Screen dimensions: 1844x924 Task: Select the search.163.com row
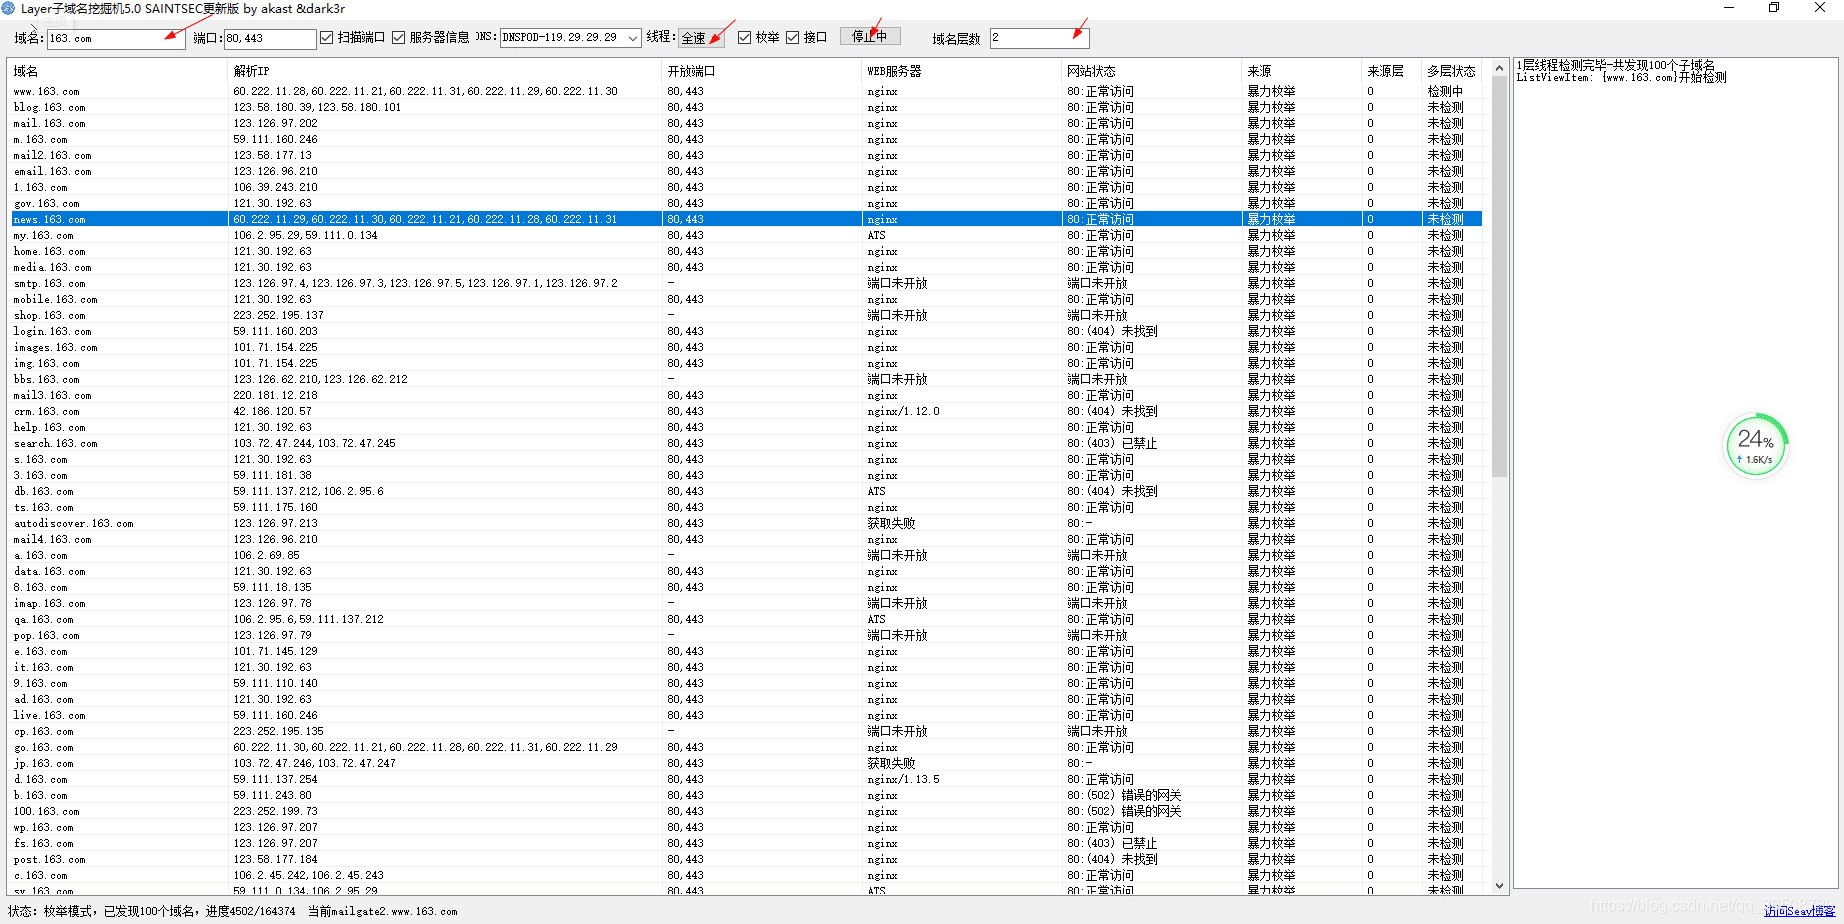tap(746, 443)
